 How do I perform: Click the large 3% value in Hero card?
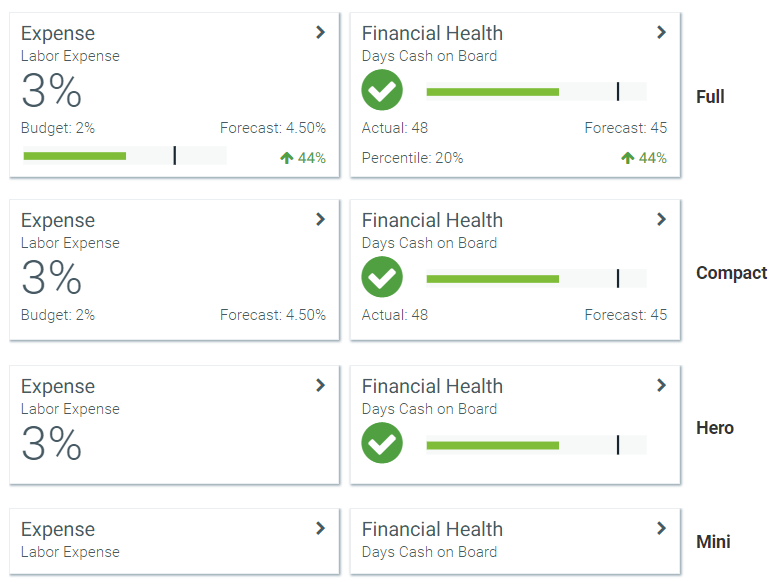(51, 443)
